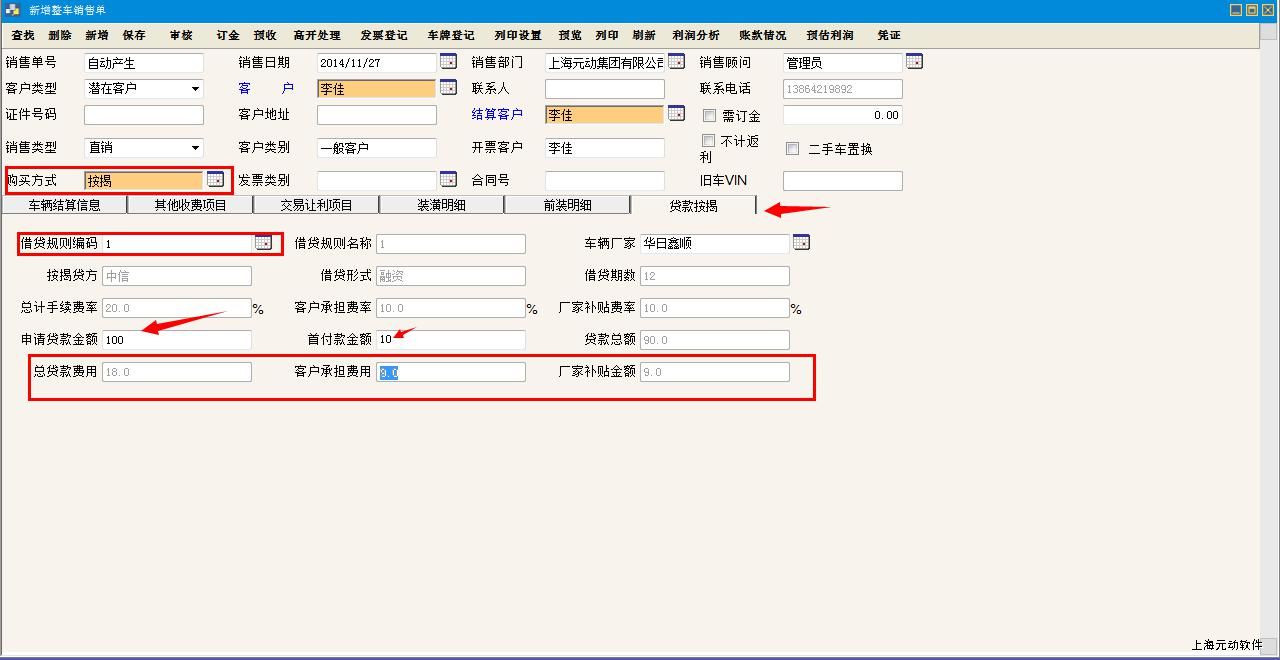Open the 装潢明细 tab
Image resolution: width=1280 pixels, height=660 pixels.
tap(441, 205)
